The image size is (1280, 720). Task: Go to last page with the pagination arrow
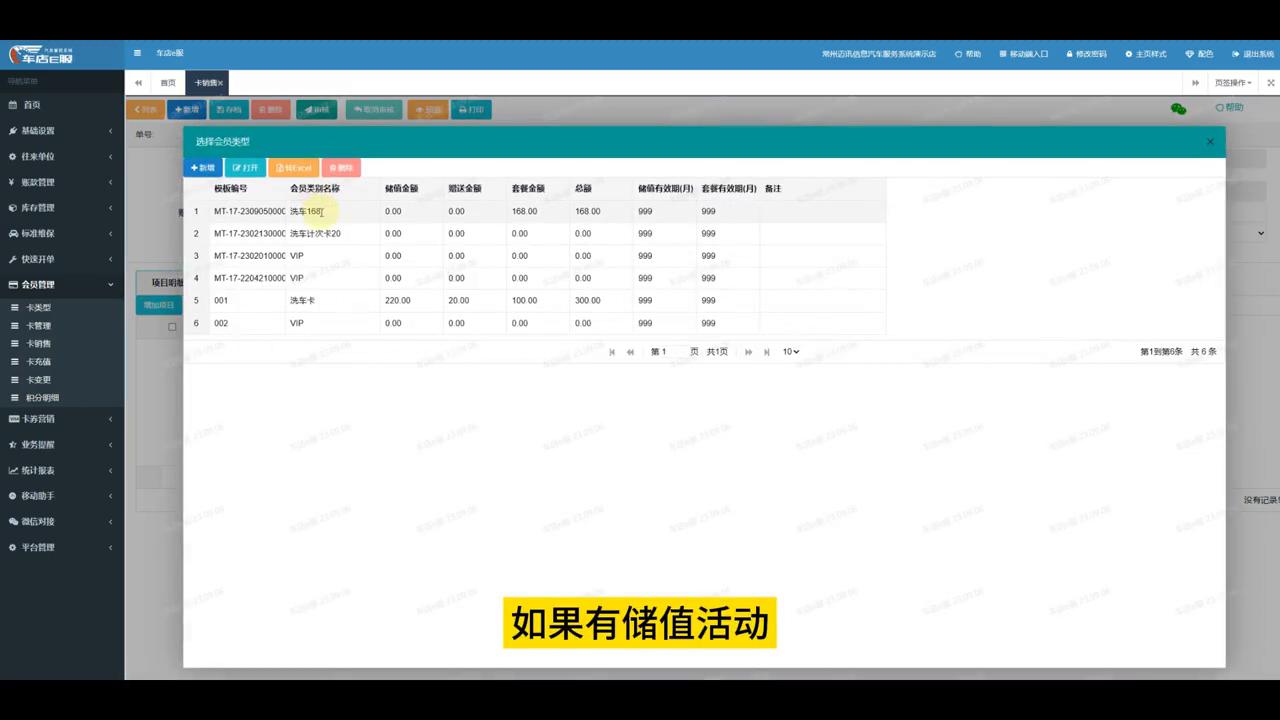pyautogui.click(x=766, y=351)
